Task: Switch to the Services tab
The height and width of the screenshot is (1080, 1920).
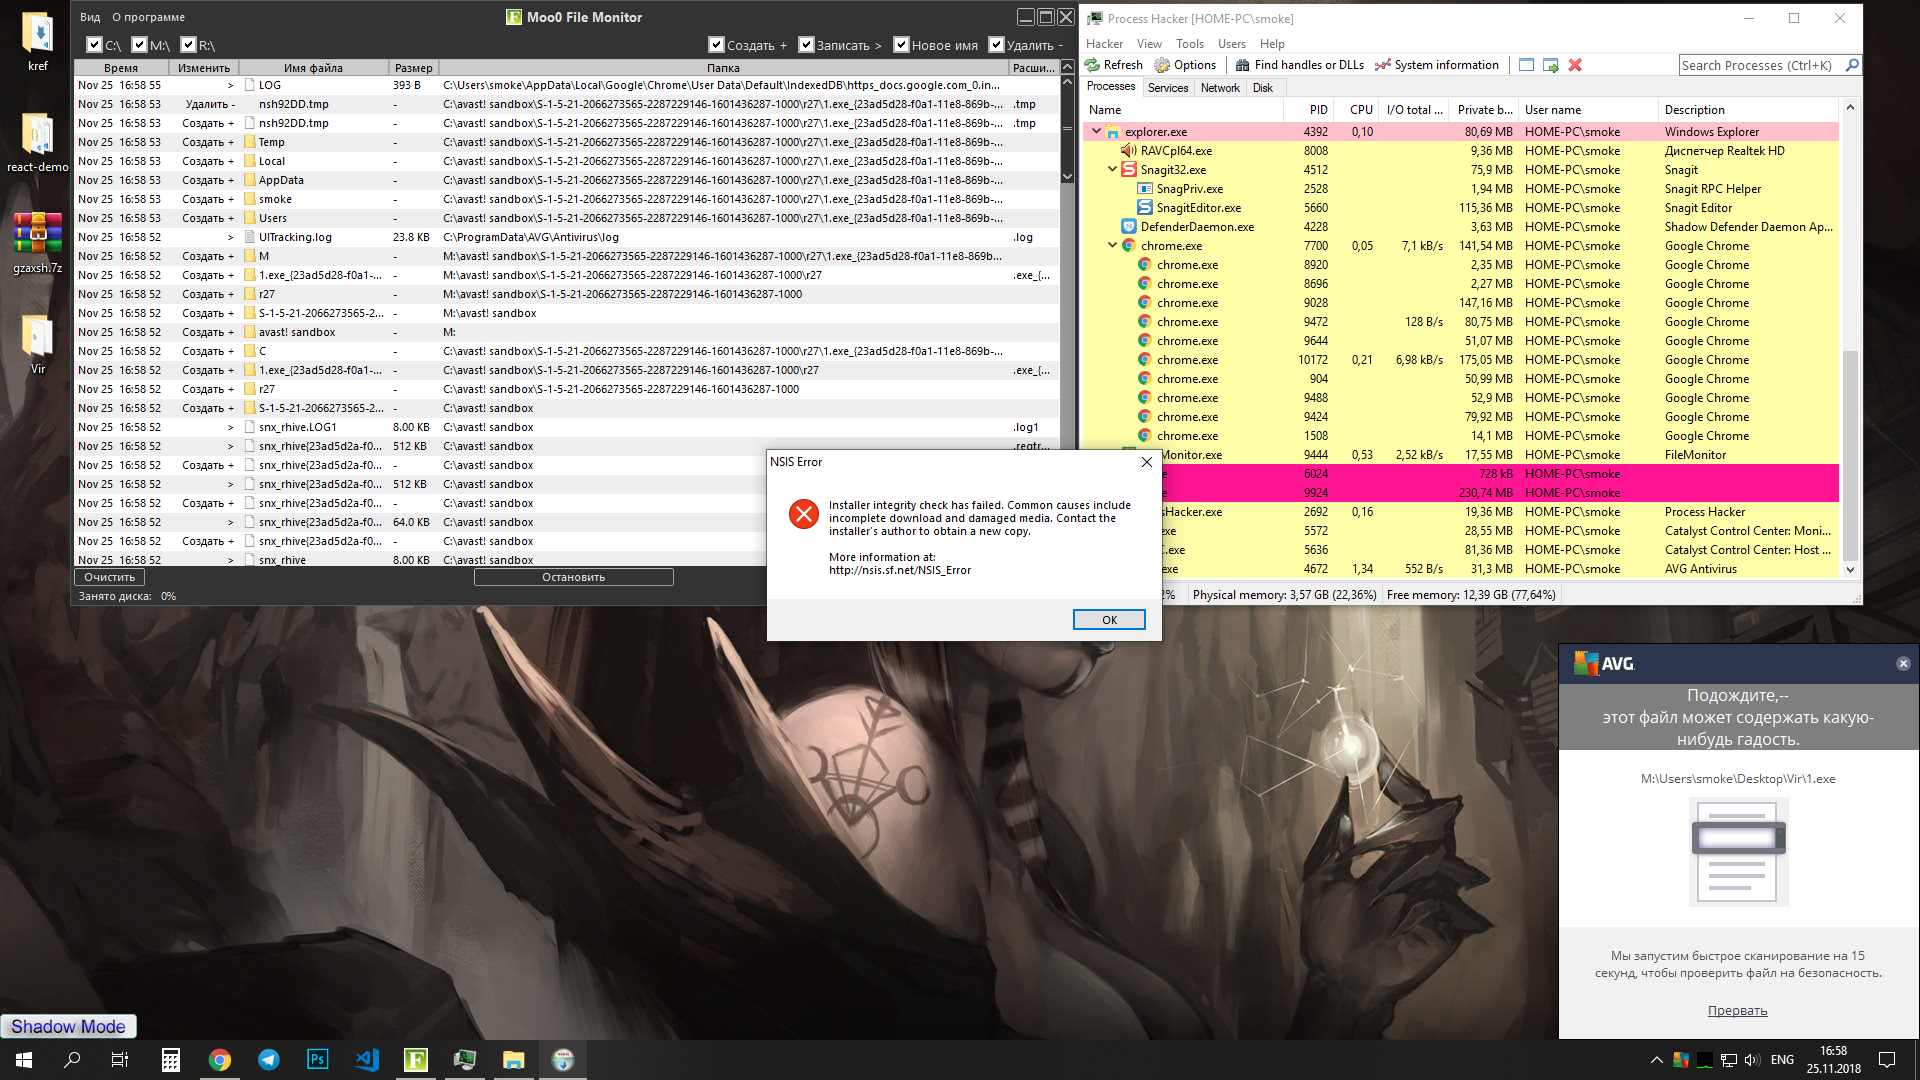Action: click(1167, 88)
